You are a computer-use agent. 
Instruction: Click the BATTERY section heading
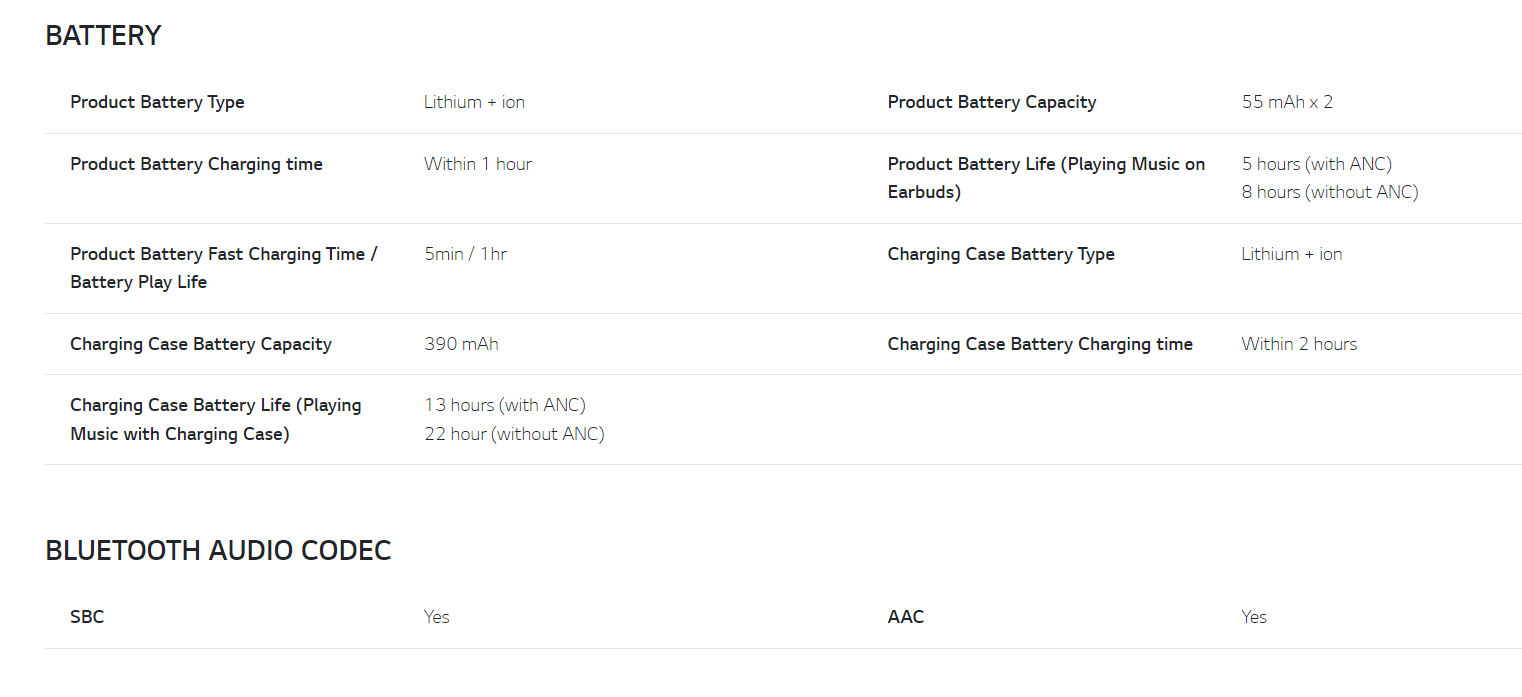coord(103,36)
